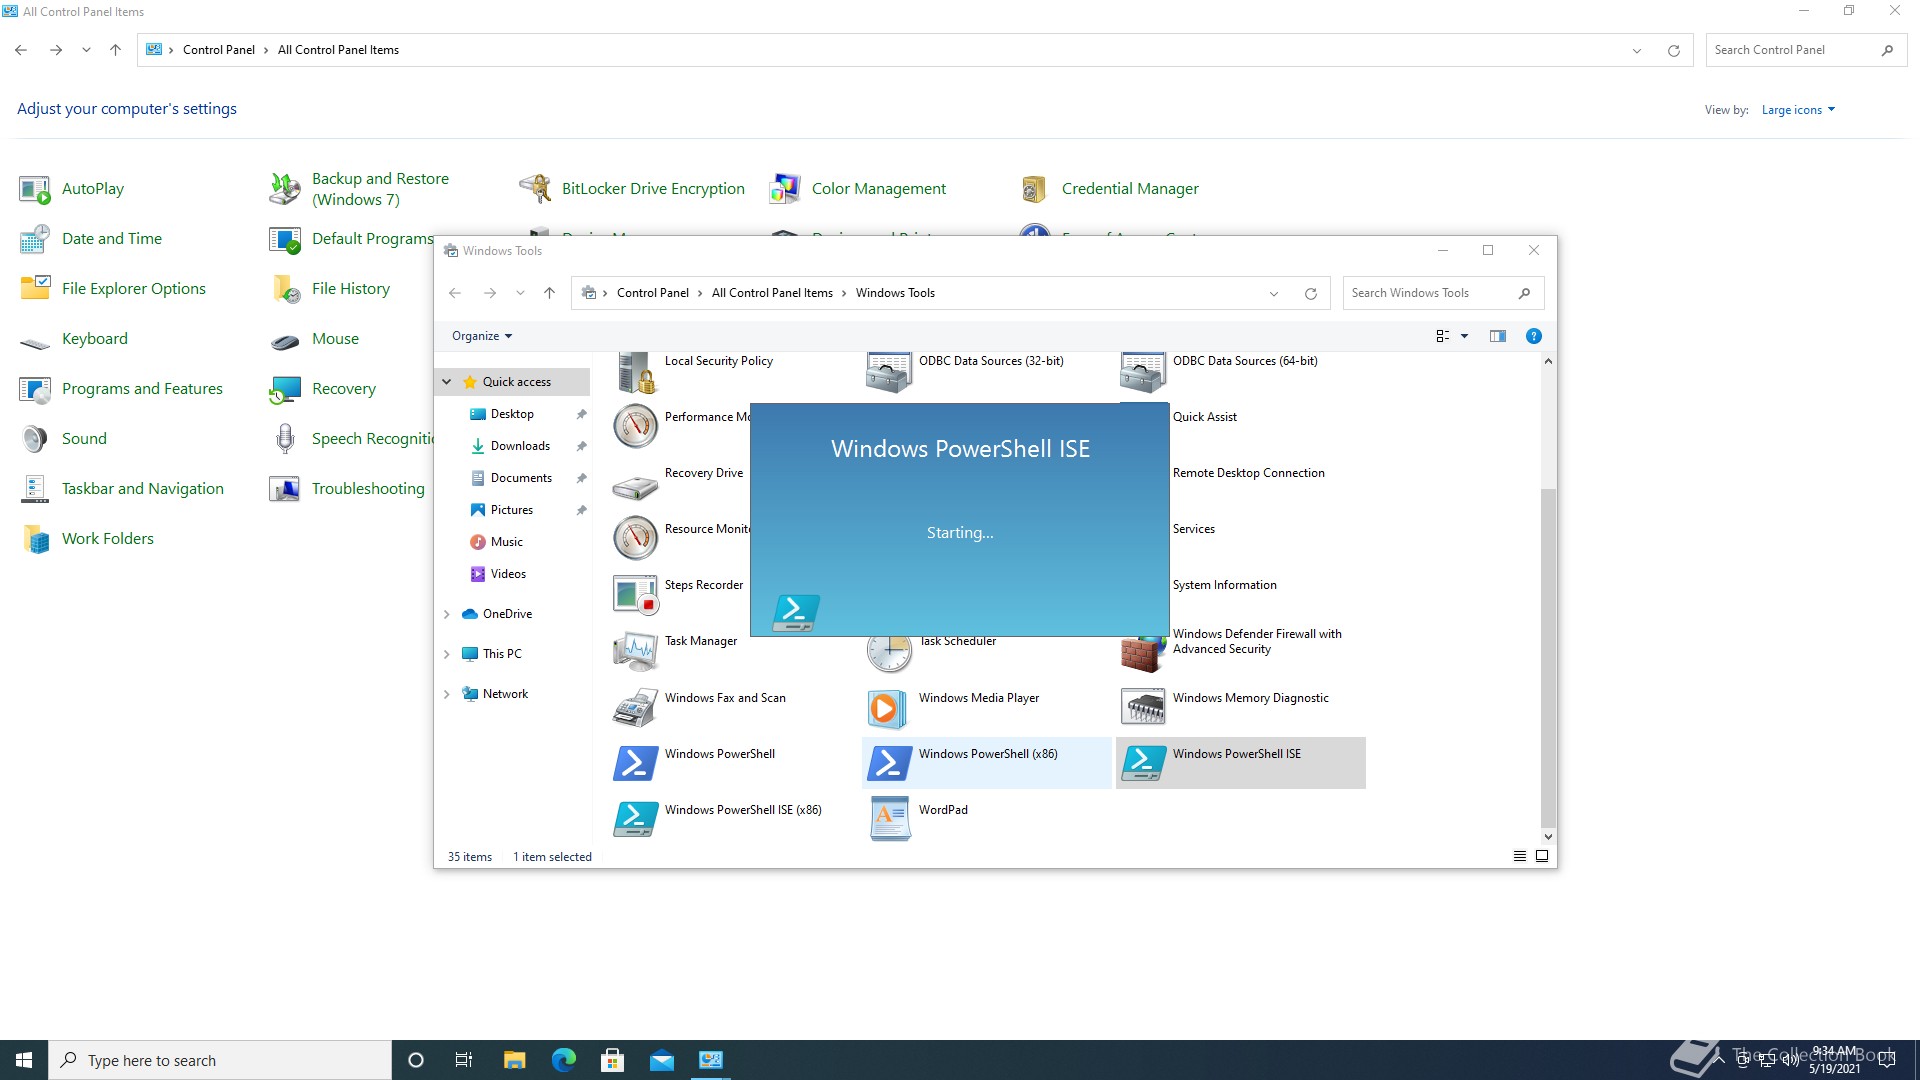Click All Control Panel Items breadcrumb in Windows Tools
1920x1080 pixels.
click(x=772, y=293)
